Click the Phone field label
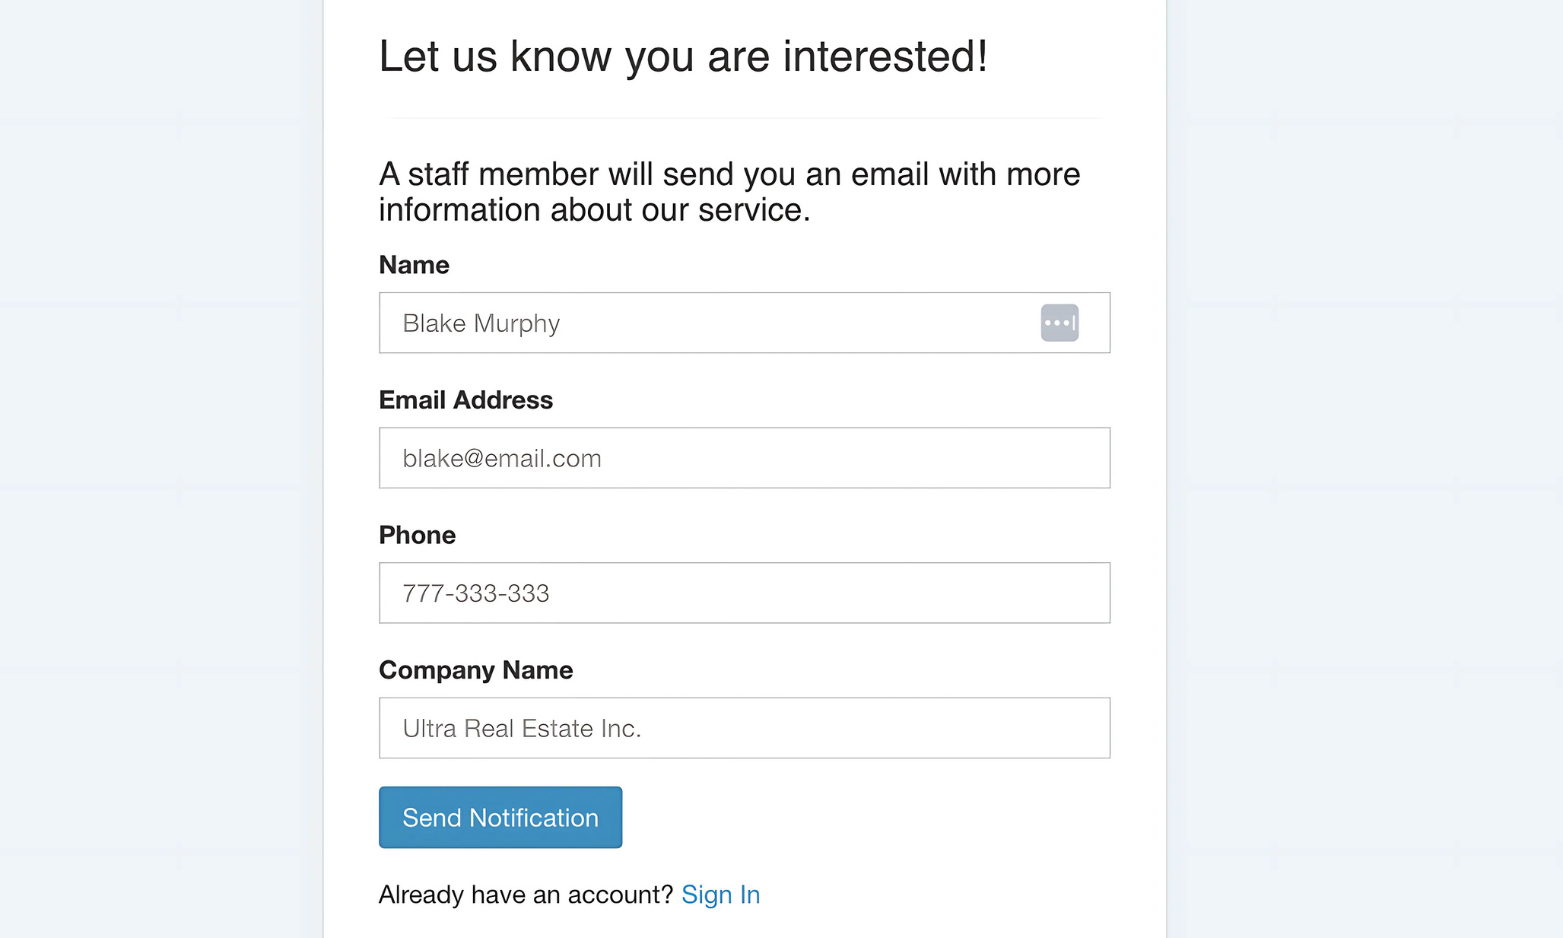Screen dimensions: 1563x938 point(417,535)
